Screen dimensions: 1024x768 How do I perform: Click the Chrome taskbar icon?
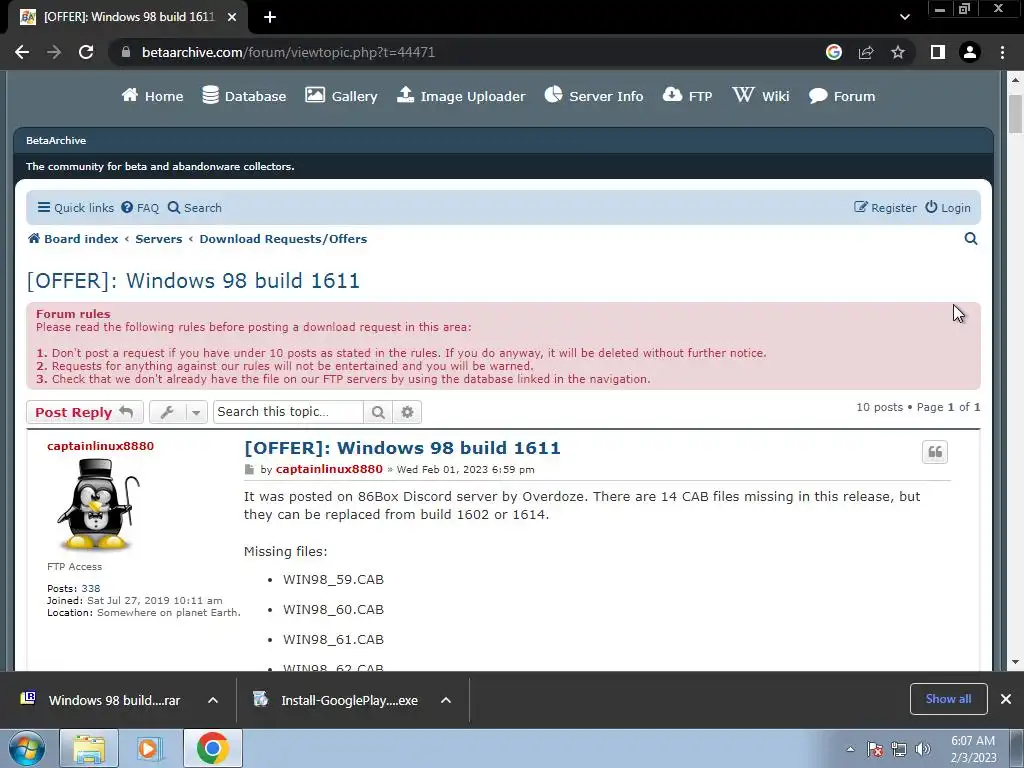(x=212, y=748)
